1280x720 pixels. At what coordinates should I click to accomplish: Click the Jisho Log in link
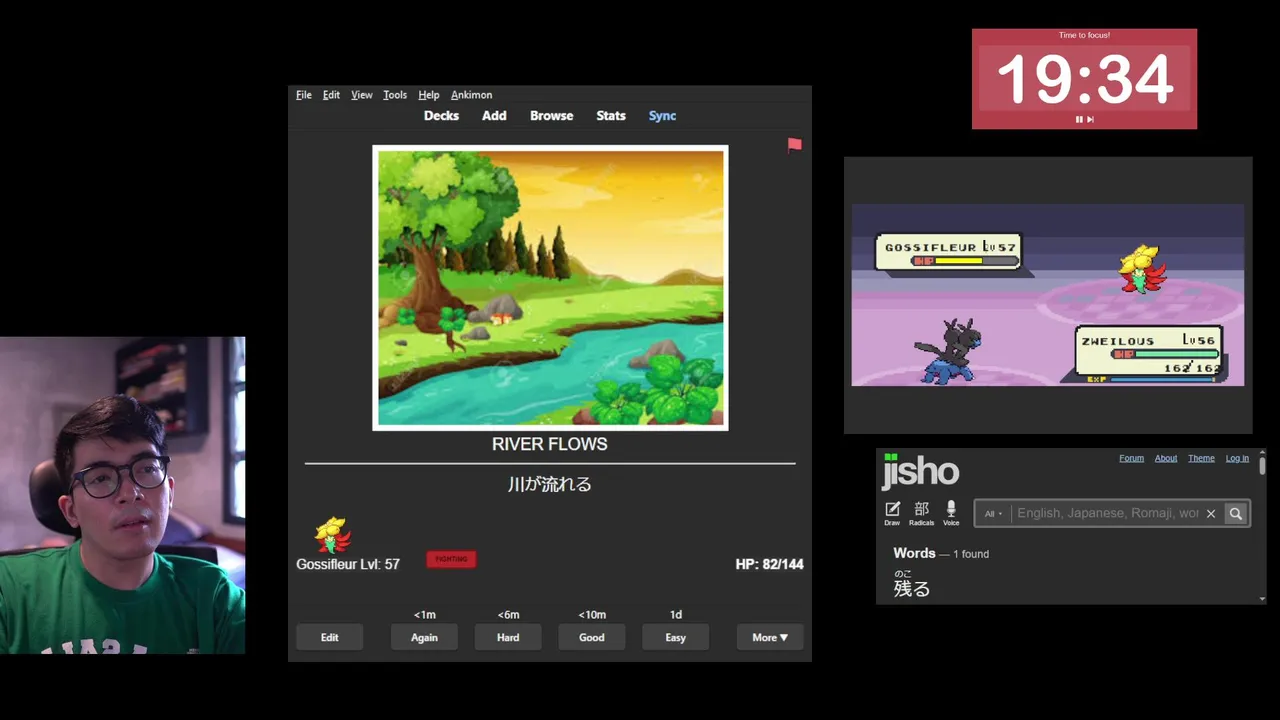click(1237, 458)
